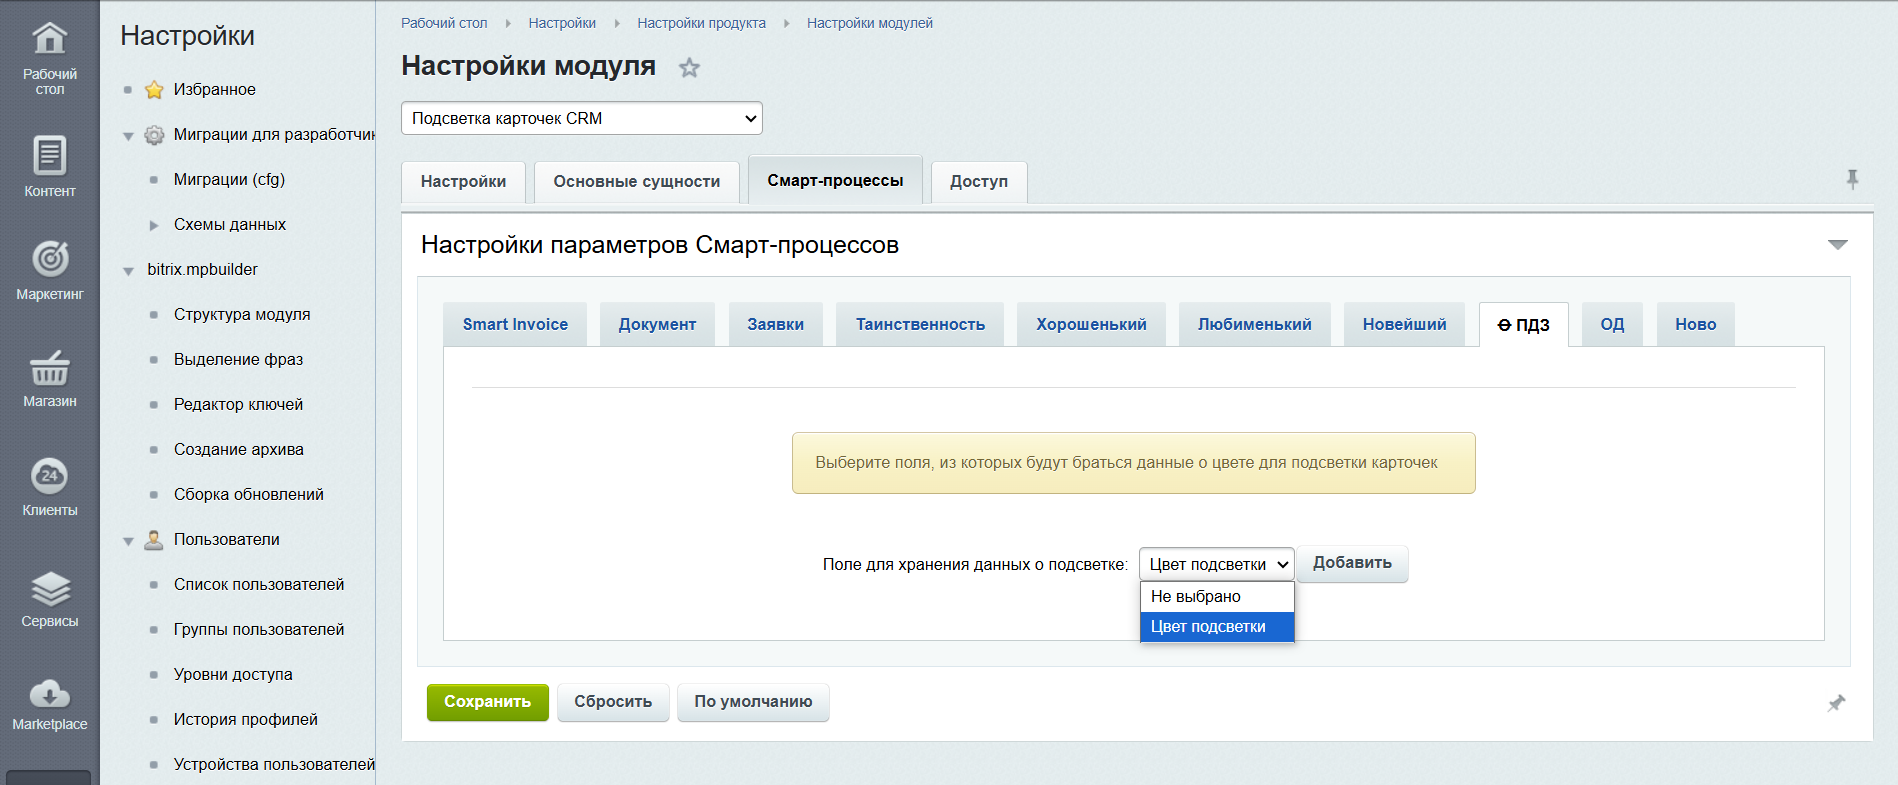1898x785 pixels.
Task: Collapse the Настройки параметров Смарт-процессов section
Action: click(x=1837, y=245)
